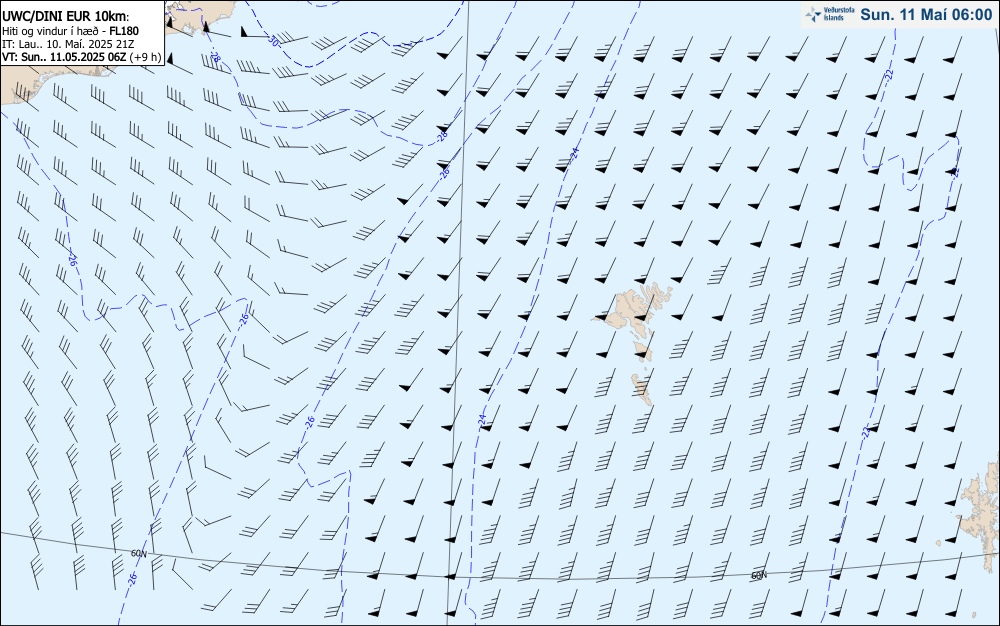Click the 'IT: Lau.. 10. Maí. 2025 21Z' line
Screen dimensions: 1000x626
click(x=68, y=44)
